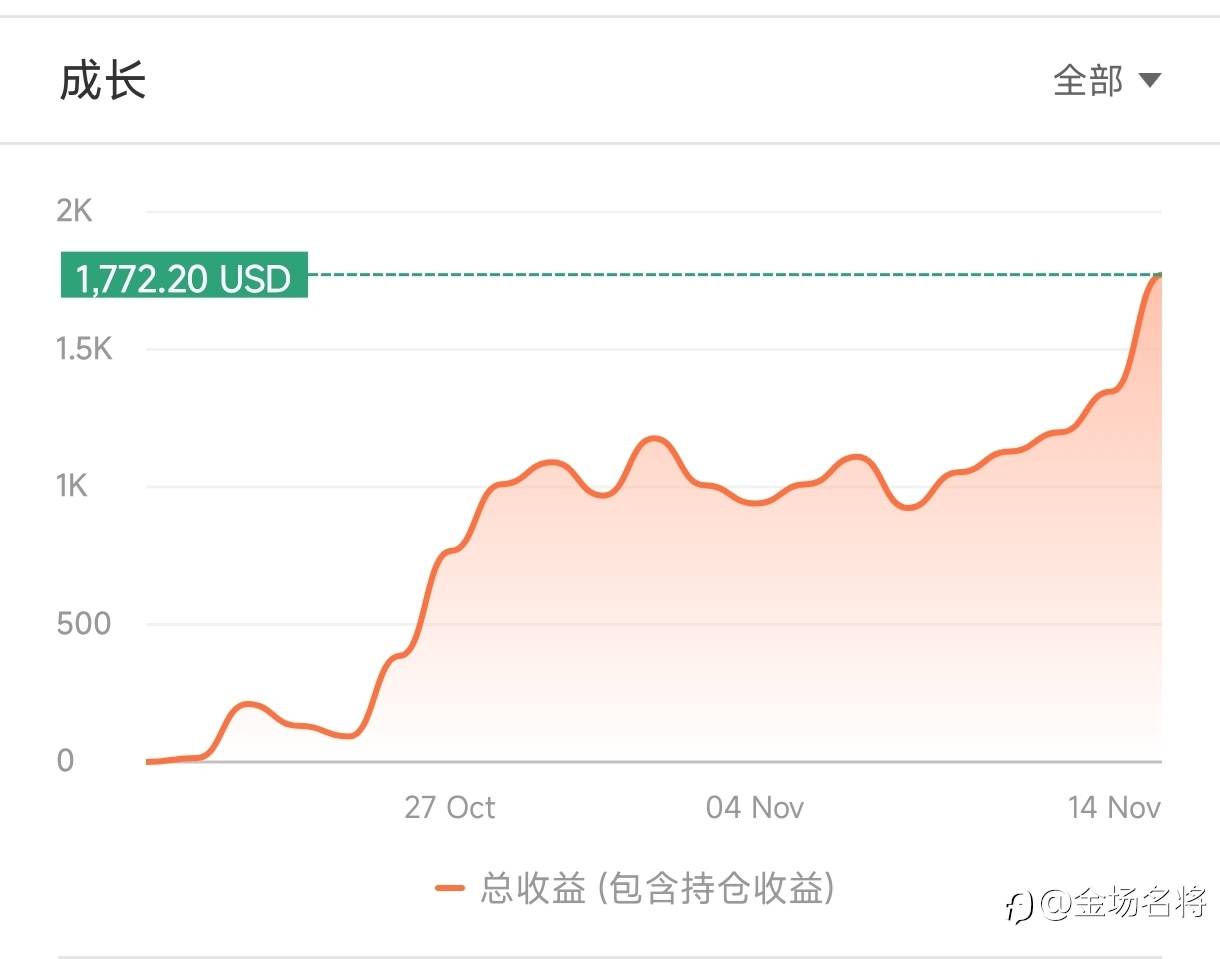1220x959 pixels.
Task: Click the 2K y-axis label
Action: click(74, 211)
